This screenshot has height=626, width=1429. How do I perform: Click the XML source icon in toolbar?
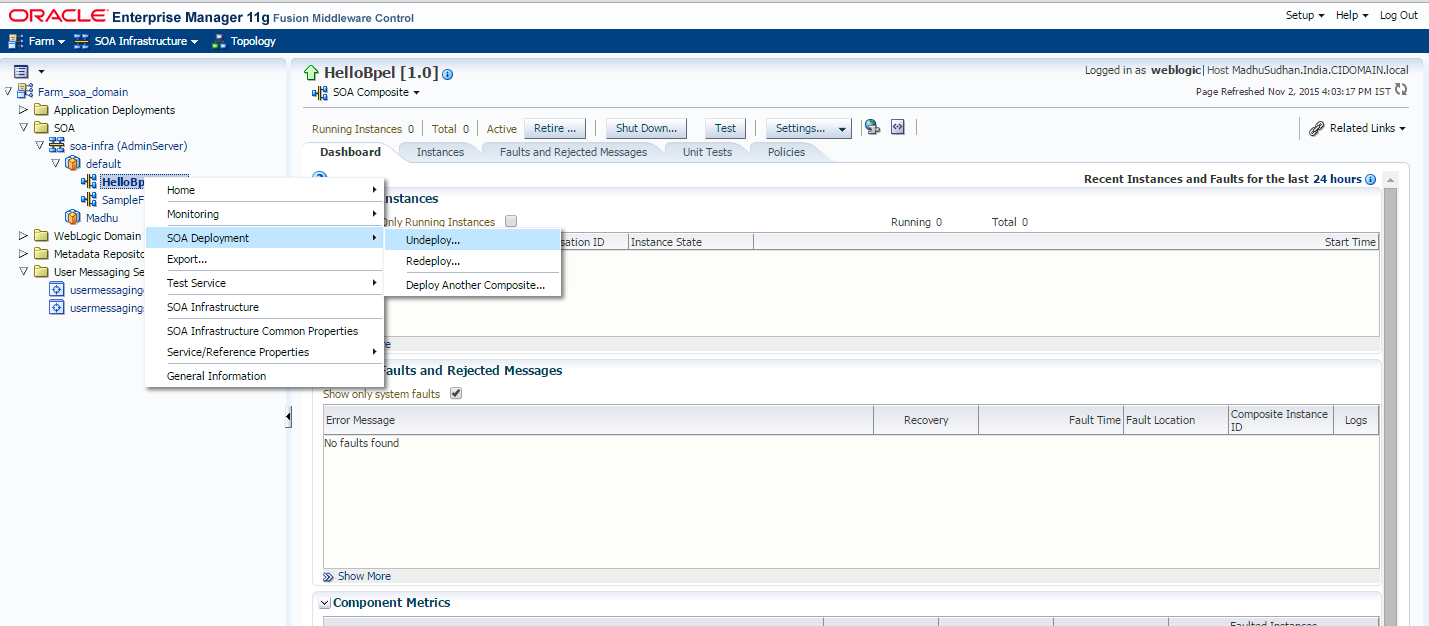coord(897,127)
